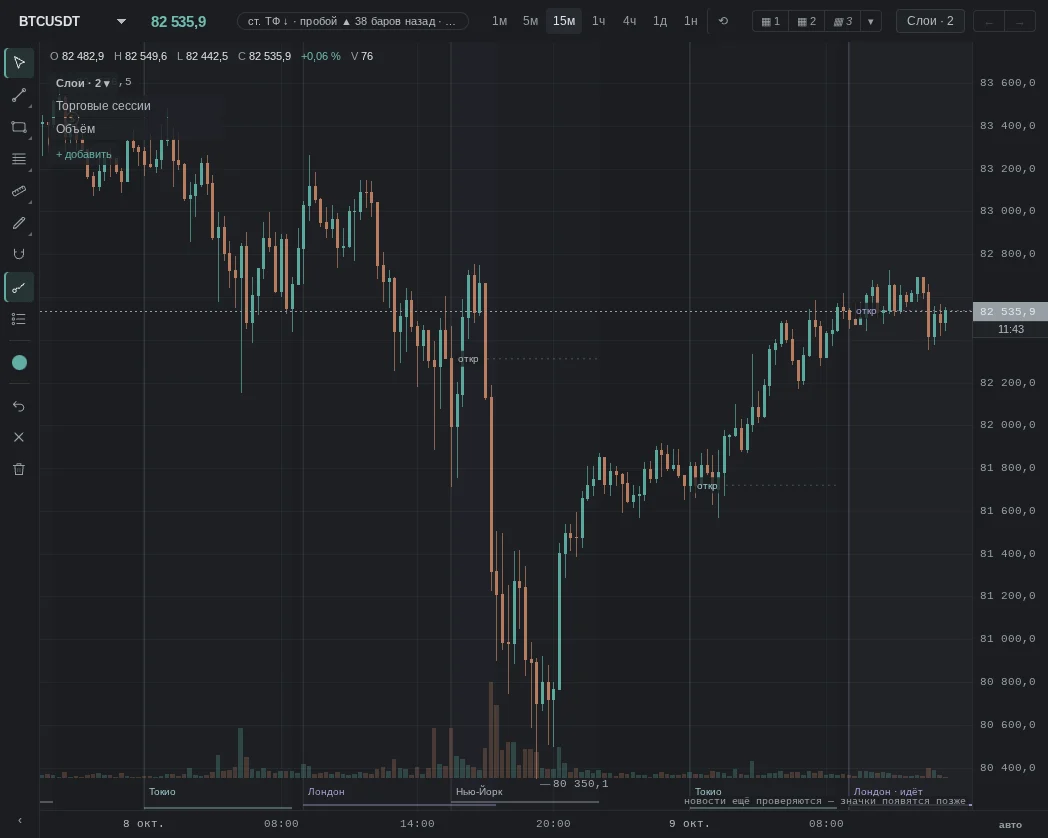Select the pencil brush tool

(19, 223)
